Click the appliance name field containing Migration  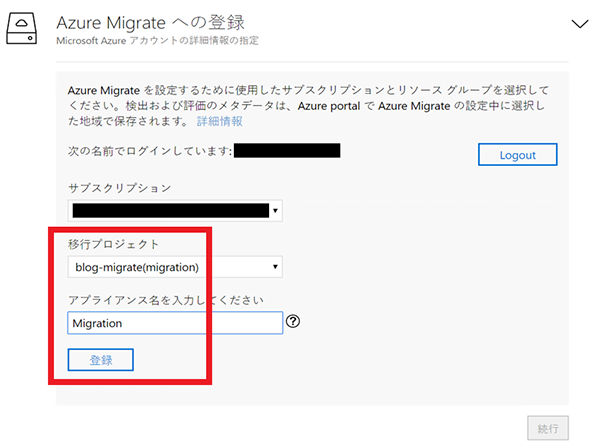click(175, 323)
